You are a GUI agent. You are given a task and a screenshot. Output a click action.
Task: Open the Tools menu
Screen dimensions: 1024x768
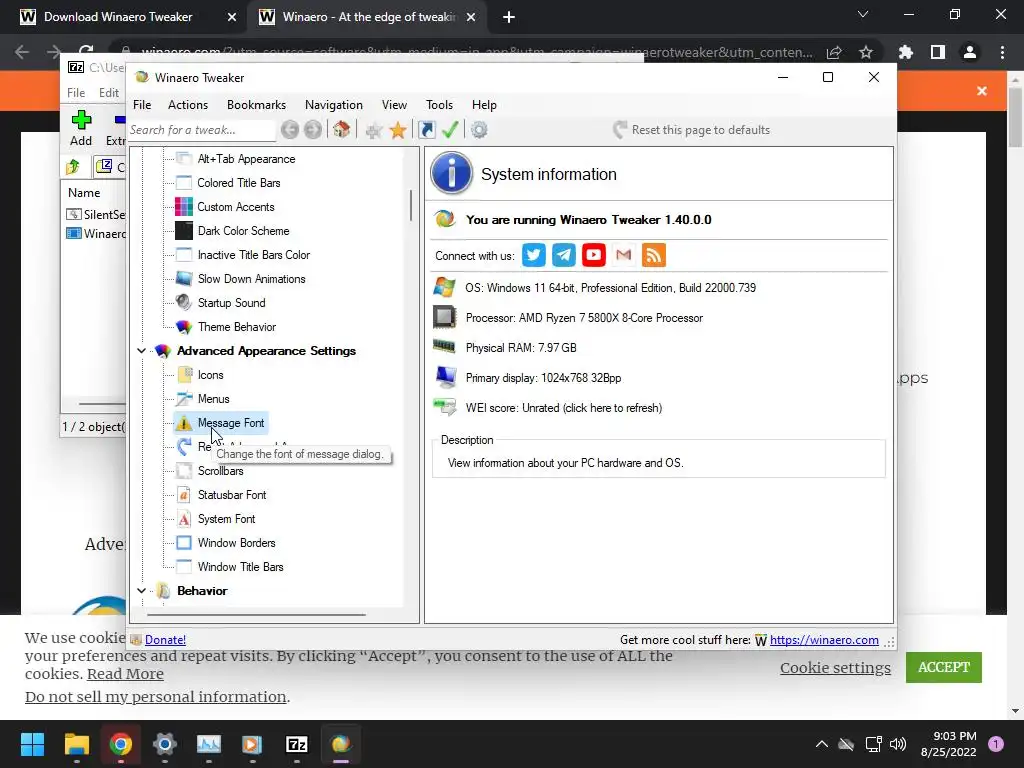point(439,104)
